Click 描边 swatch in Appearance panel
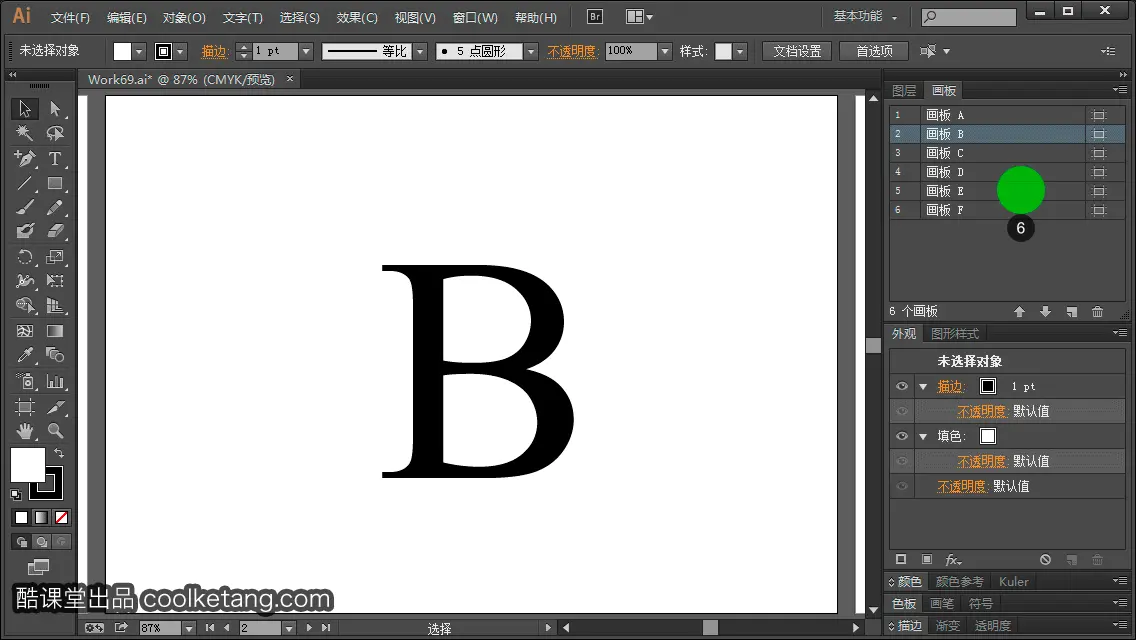This screenshot has width=1136, height=640. 987,386
